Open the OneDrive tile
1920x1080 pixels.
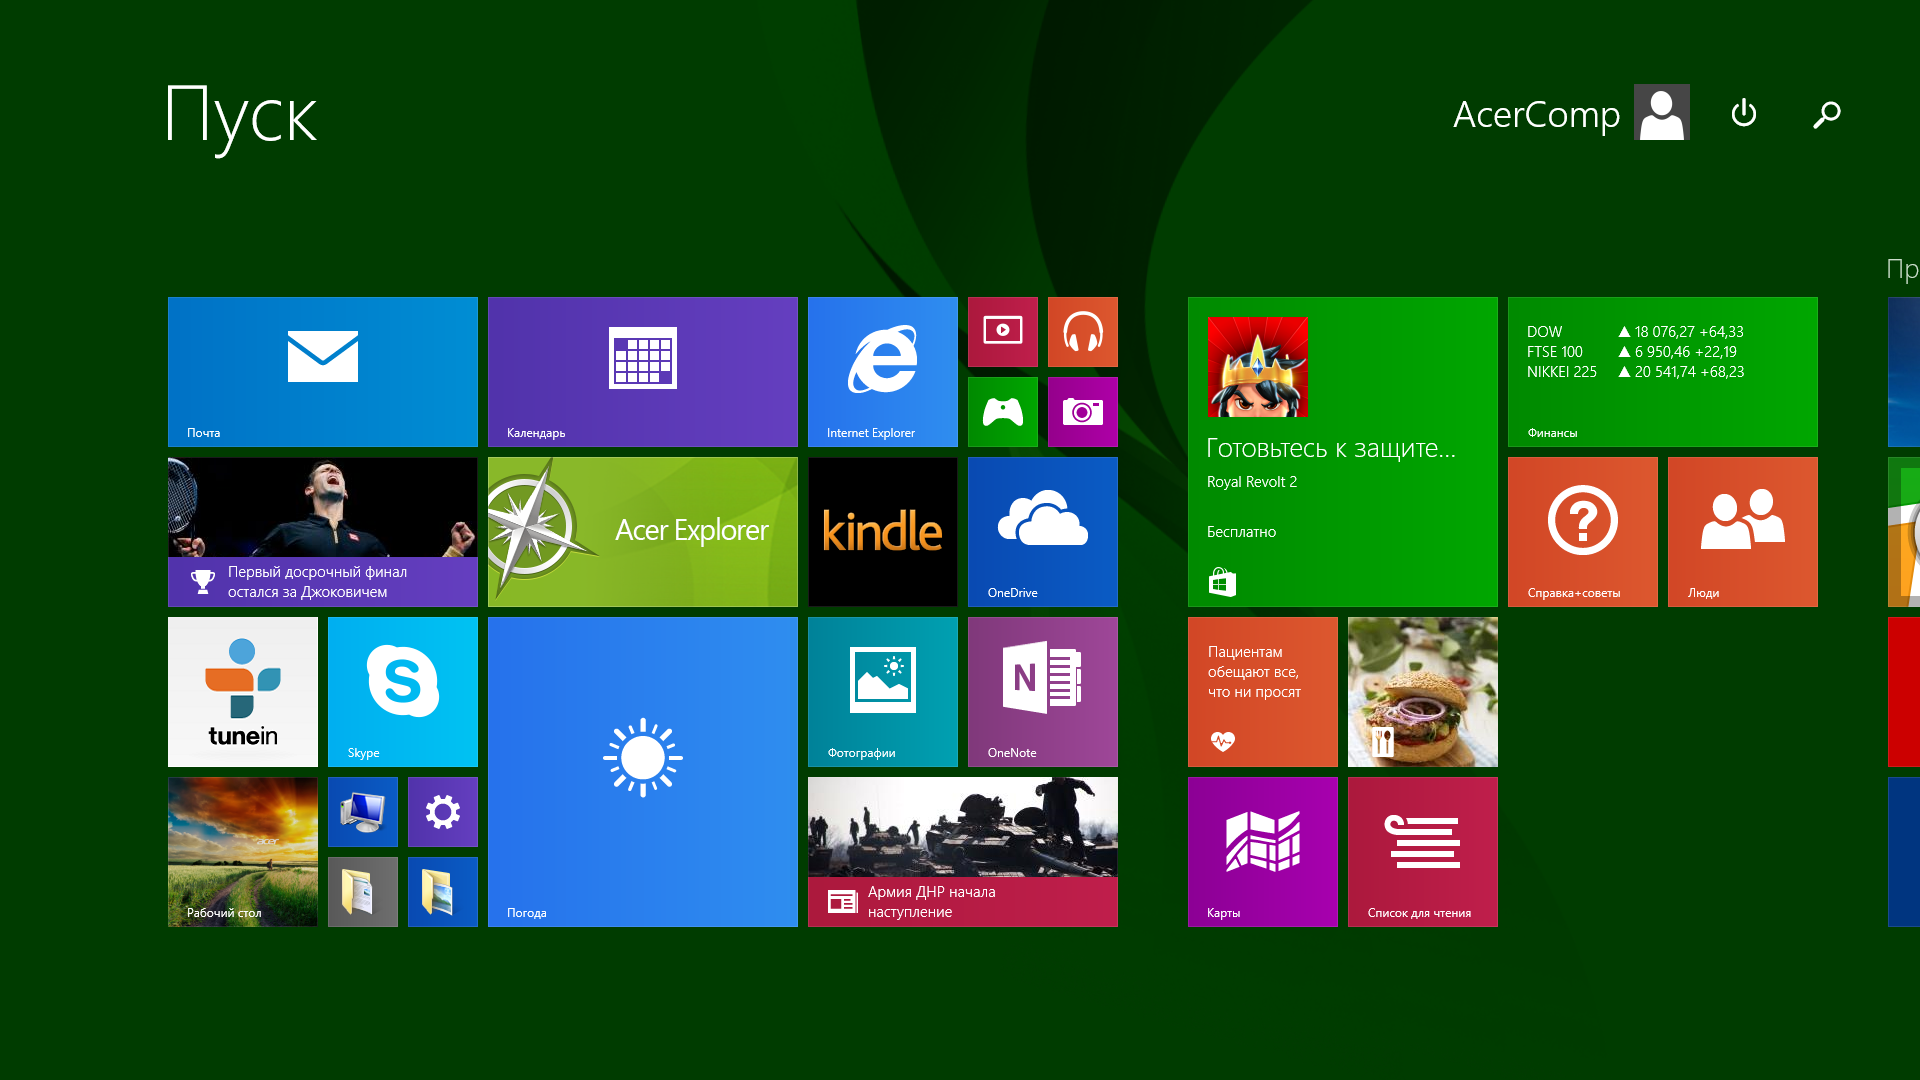point(1042,531)
